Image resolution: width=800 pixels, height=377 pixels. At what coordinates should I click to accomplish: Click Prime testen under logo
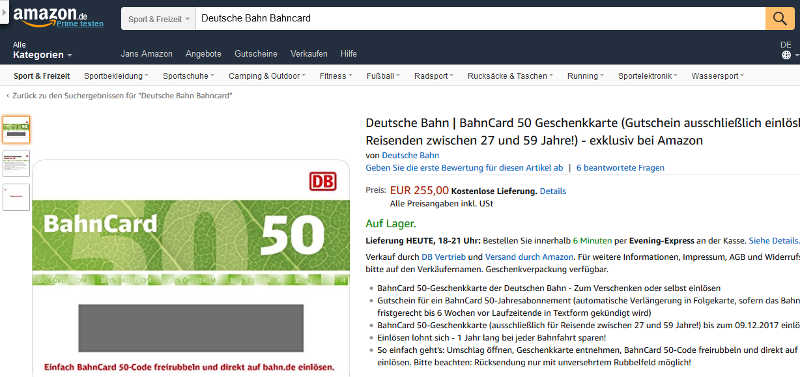click(80, 23)
